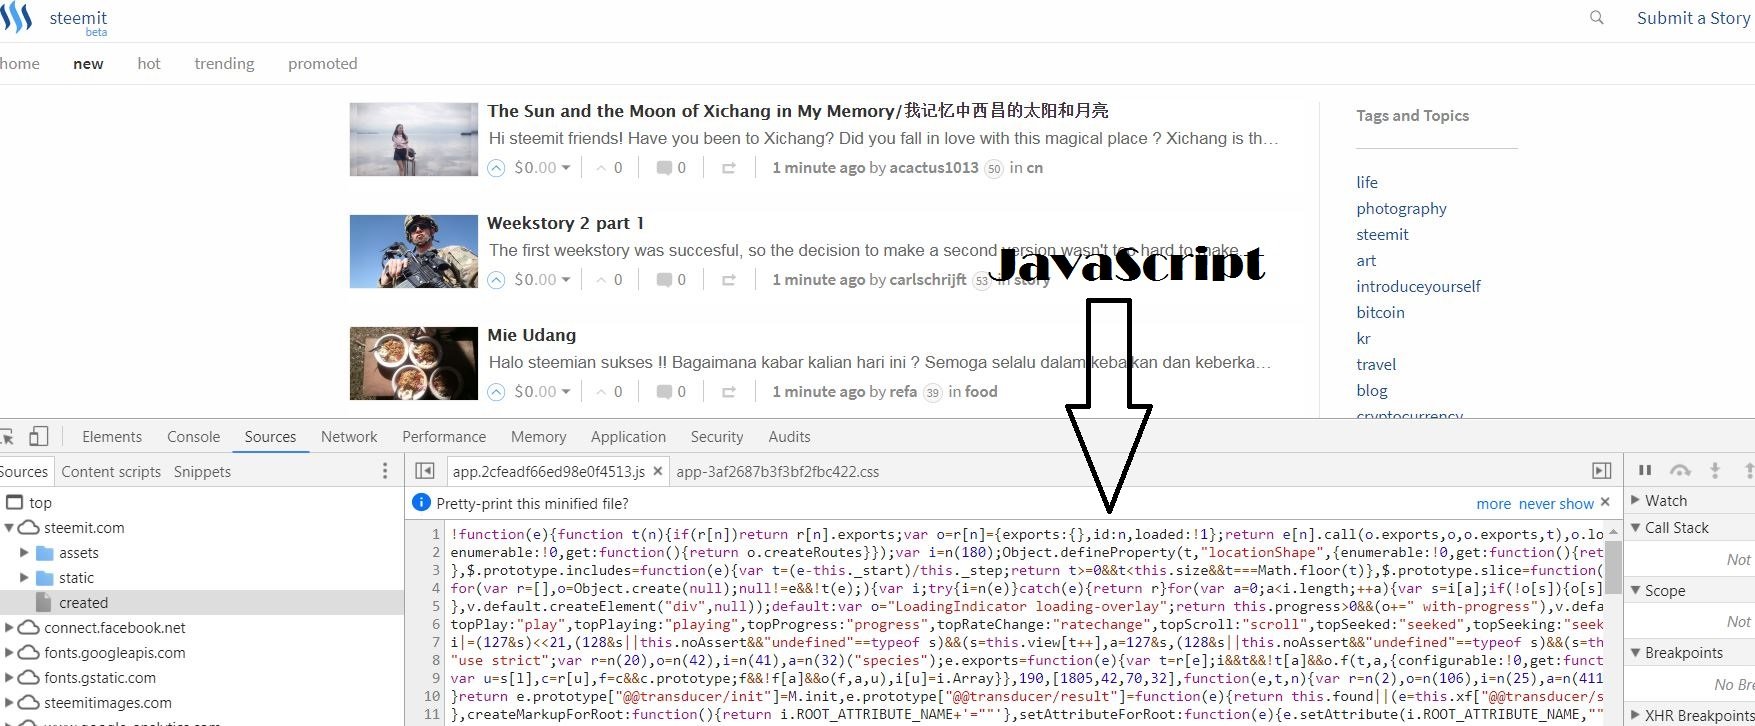
Task: Open the introduceyourself tag
Action: tap(1418, 286)
